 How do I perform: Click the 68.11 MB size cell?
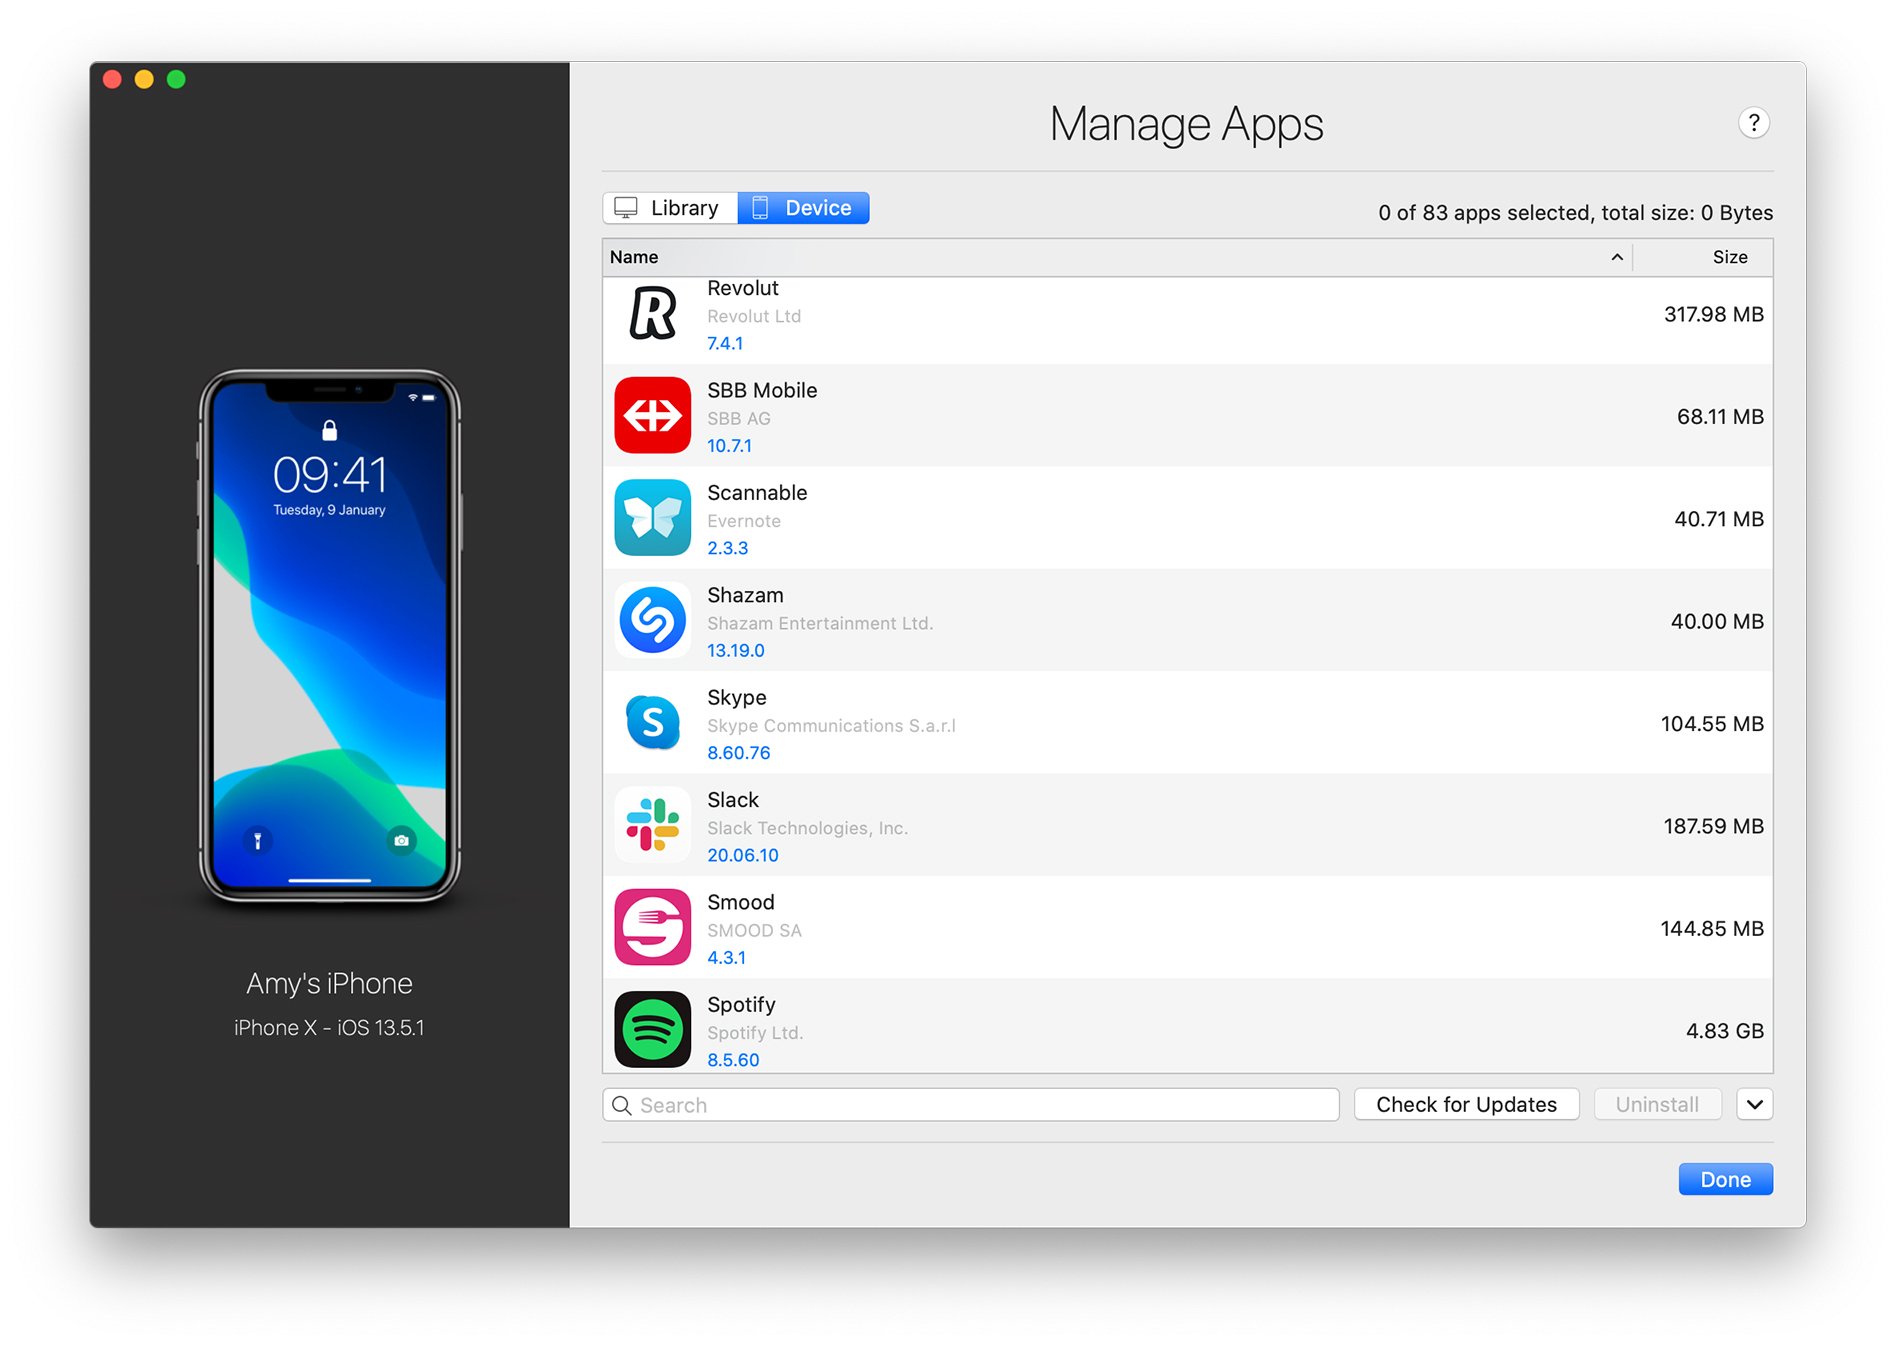pos(1720,416)
